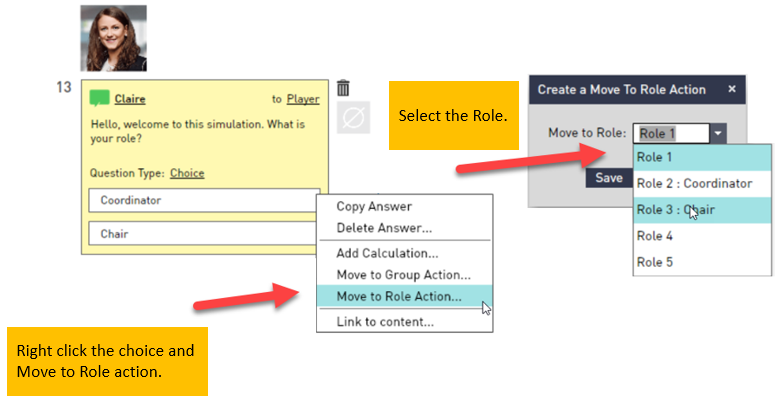Click the trash can delete icon
This screenshot has width=779, height=400.
click(x=343, y=87)
